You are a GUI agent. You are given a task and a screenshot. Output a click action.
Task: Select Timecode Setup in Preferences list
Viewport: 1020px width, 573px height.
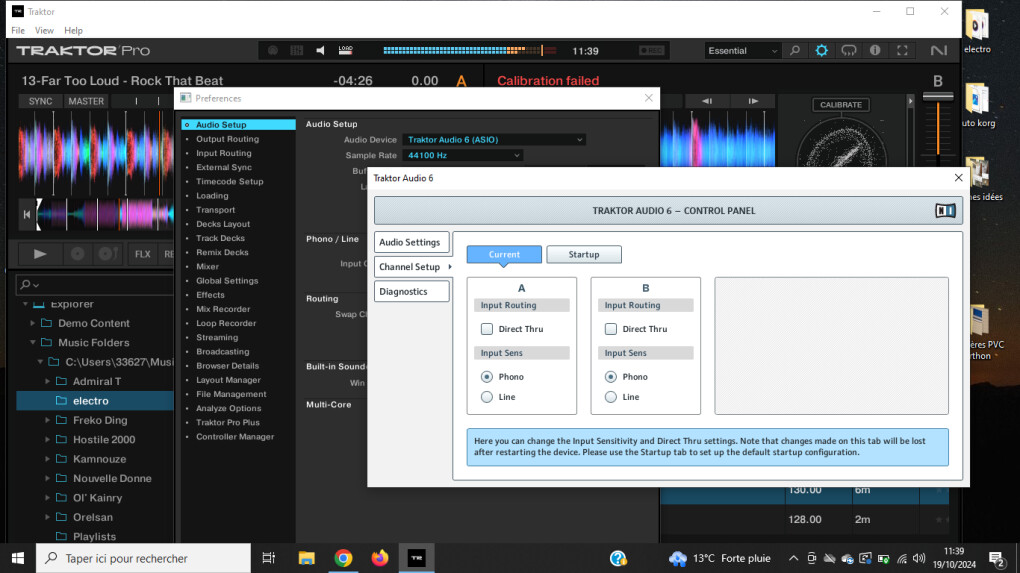230,181
